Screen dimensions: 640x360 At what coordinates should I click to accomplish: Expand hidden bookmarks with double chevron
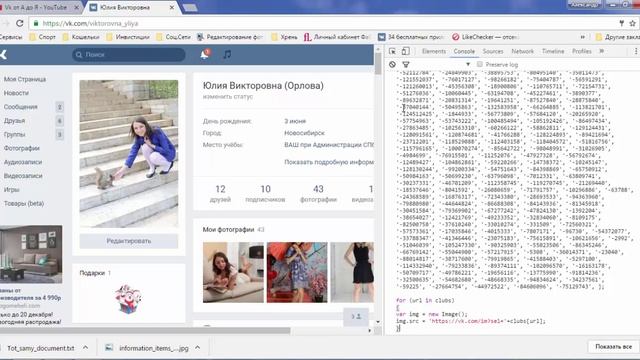[x=583, y=37]
